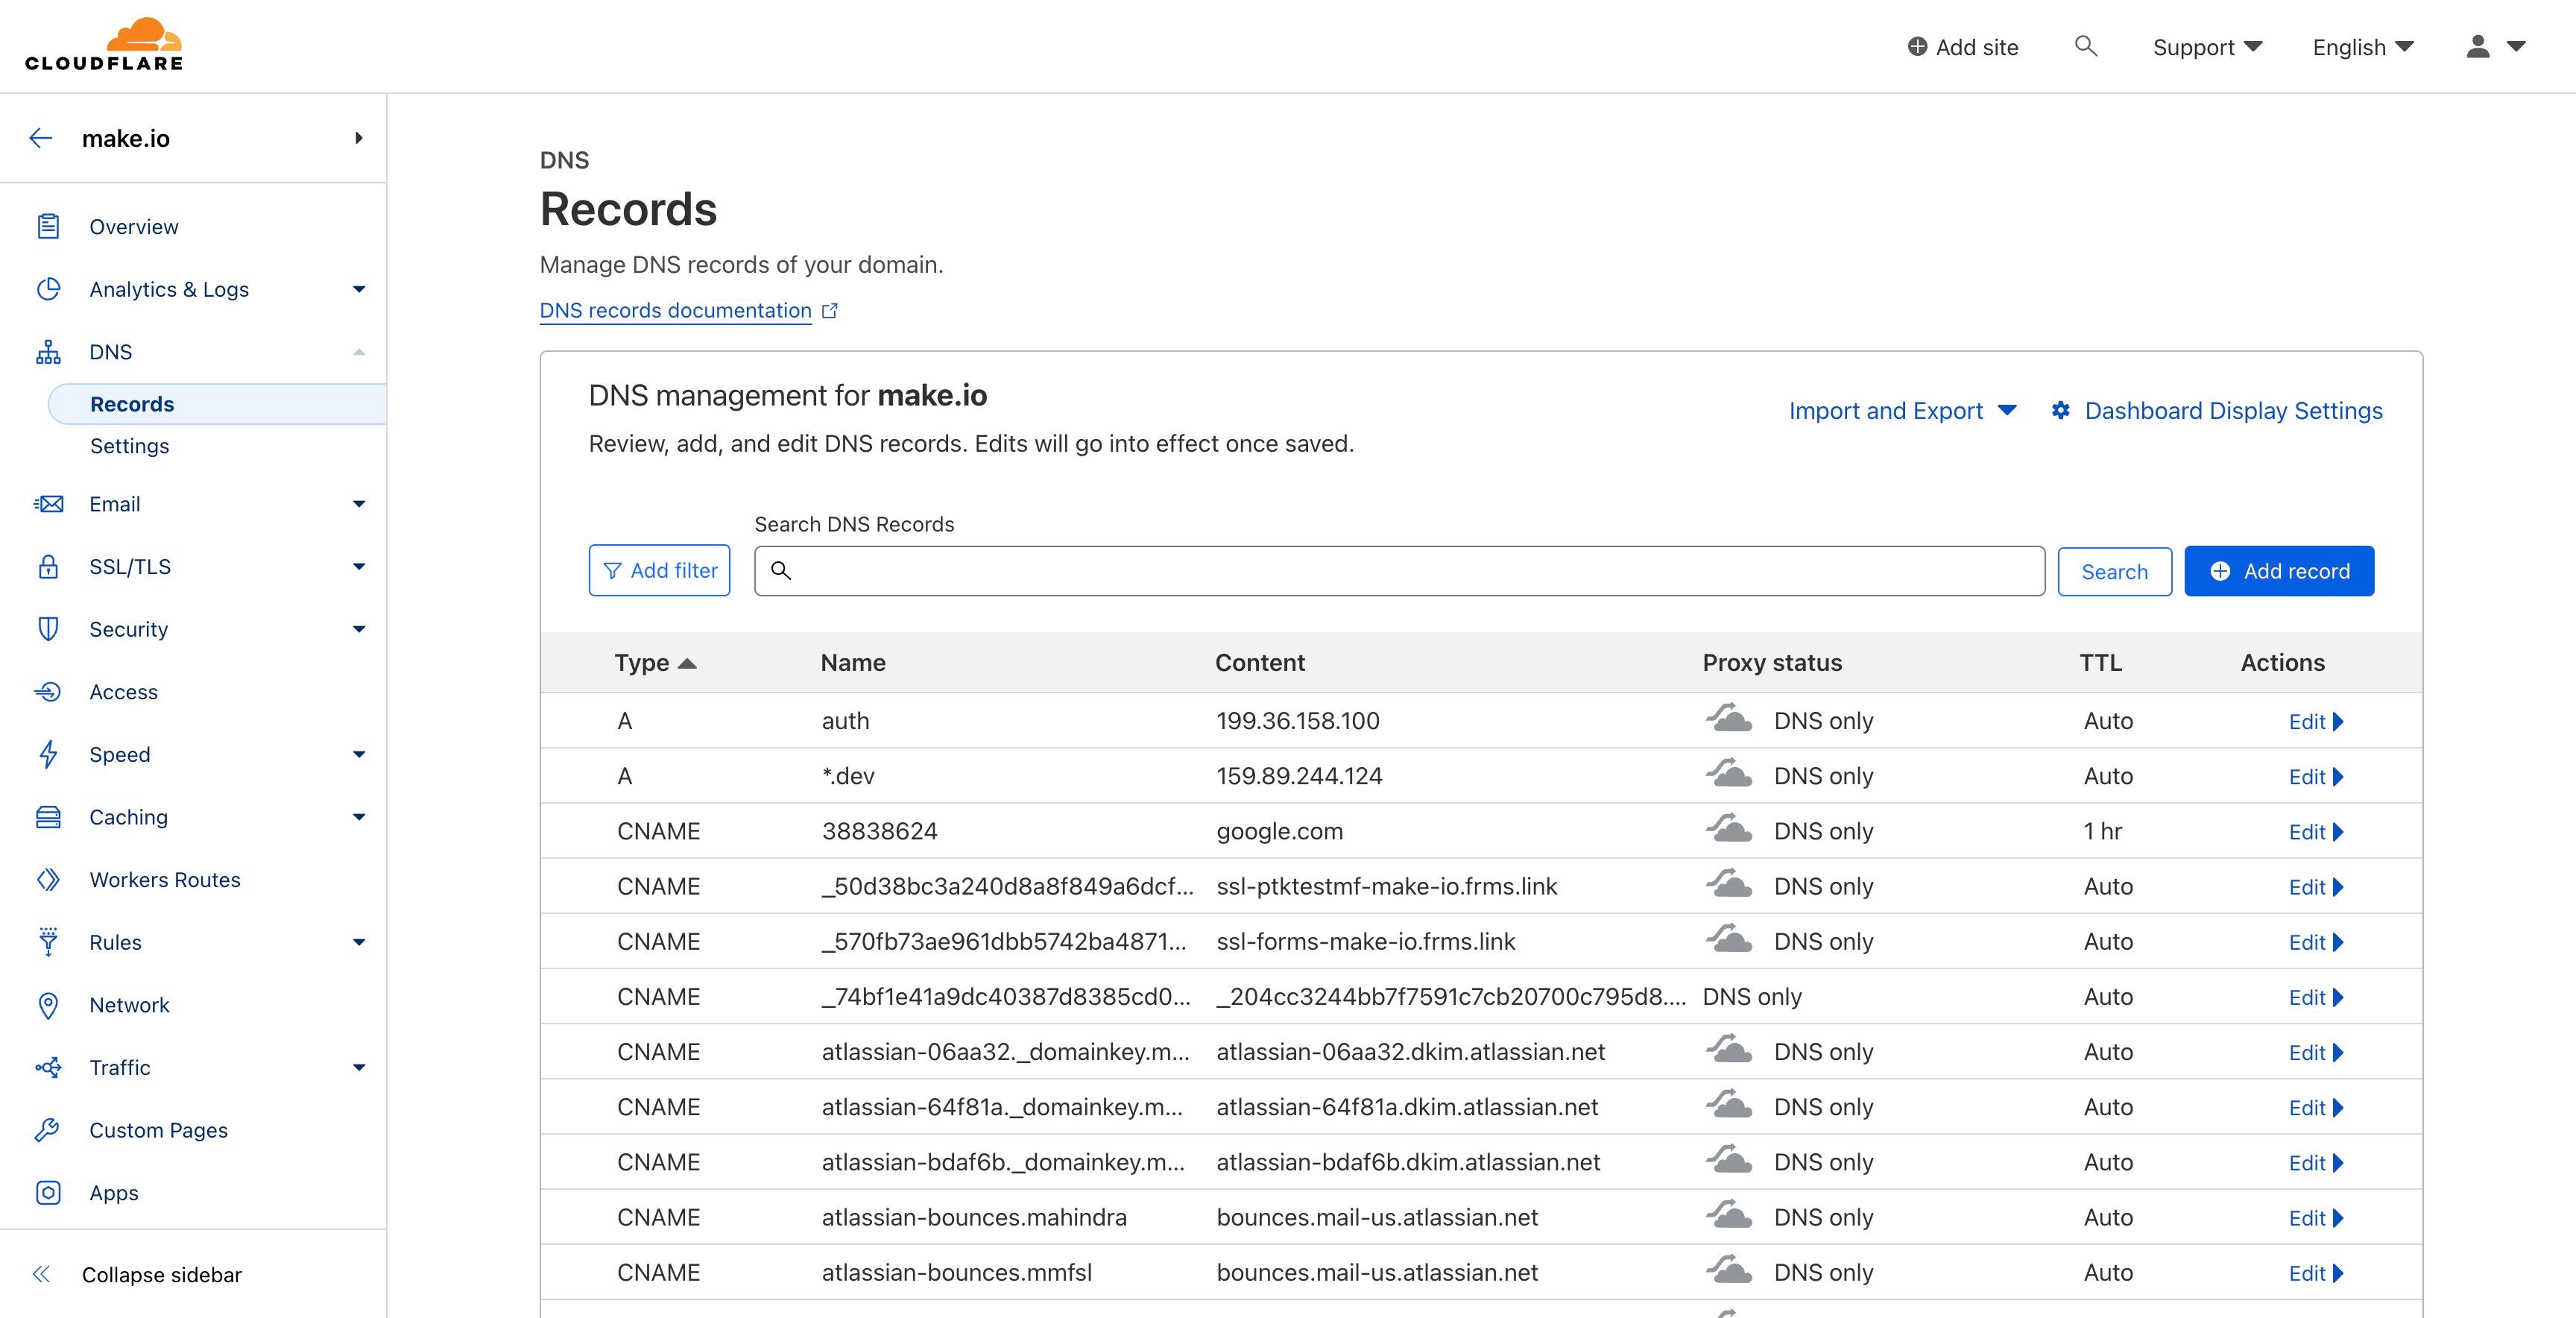This screenshot has width=2576, height=1318.
Task: Collapse the DNS section arrow
Action: click(x=359, y=352)
